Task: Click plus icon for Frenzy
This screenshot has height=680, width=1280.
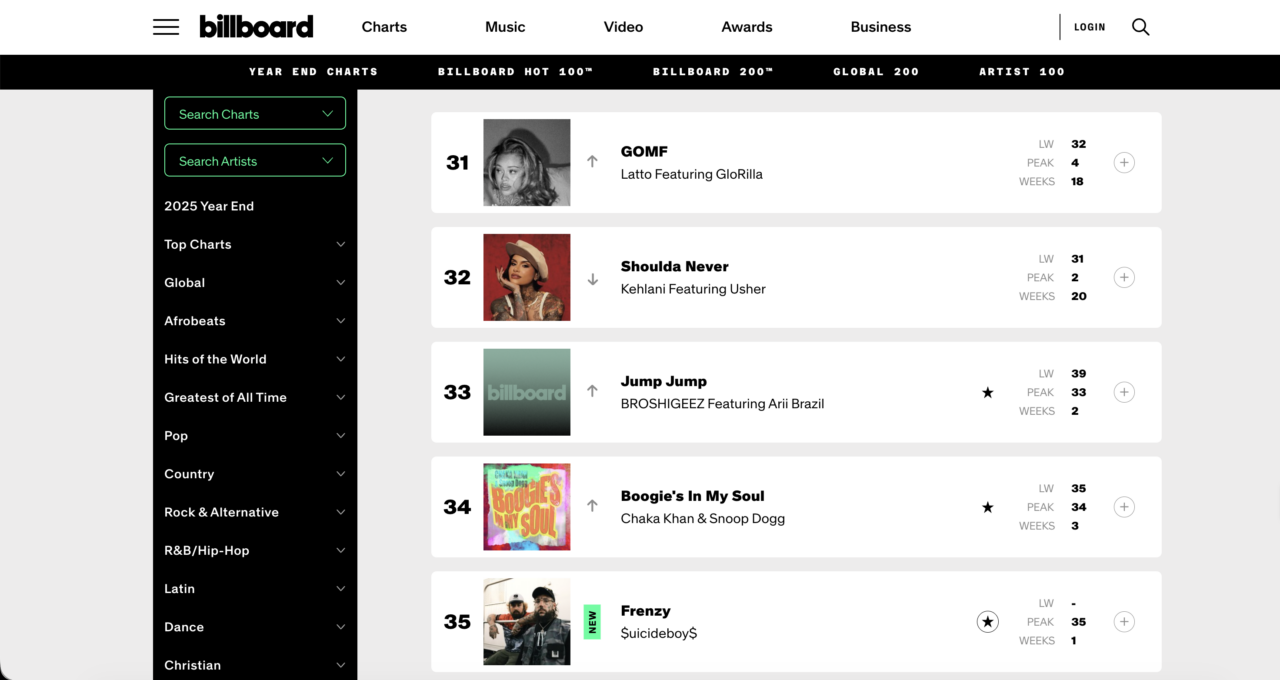Action: [x=1124, y=622]
